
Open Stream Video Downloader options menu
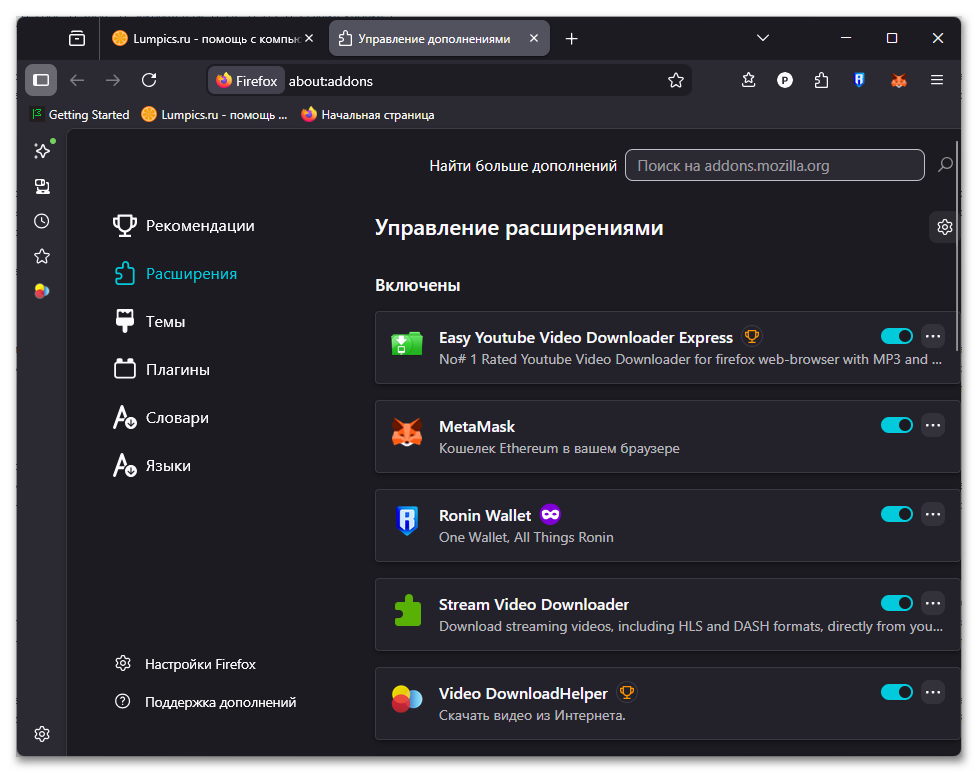[933, 603]
